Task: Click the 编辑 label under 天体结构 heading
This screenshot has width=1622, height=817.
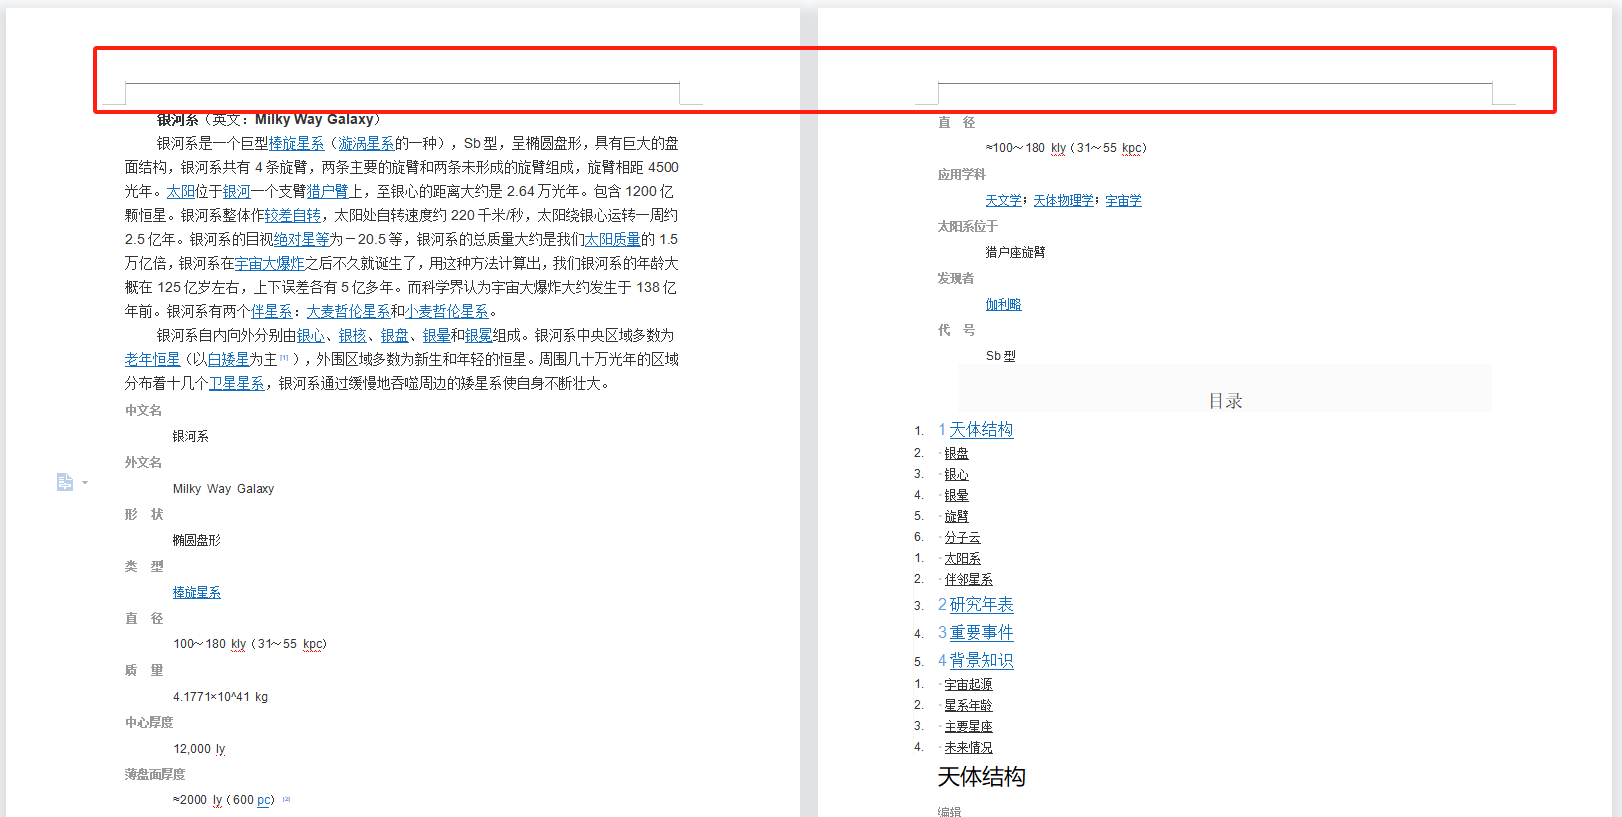Action: [x=949, y=811]
